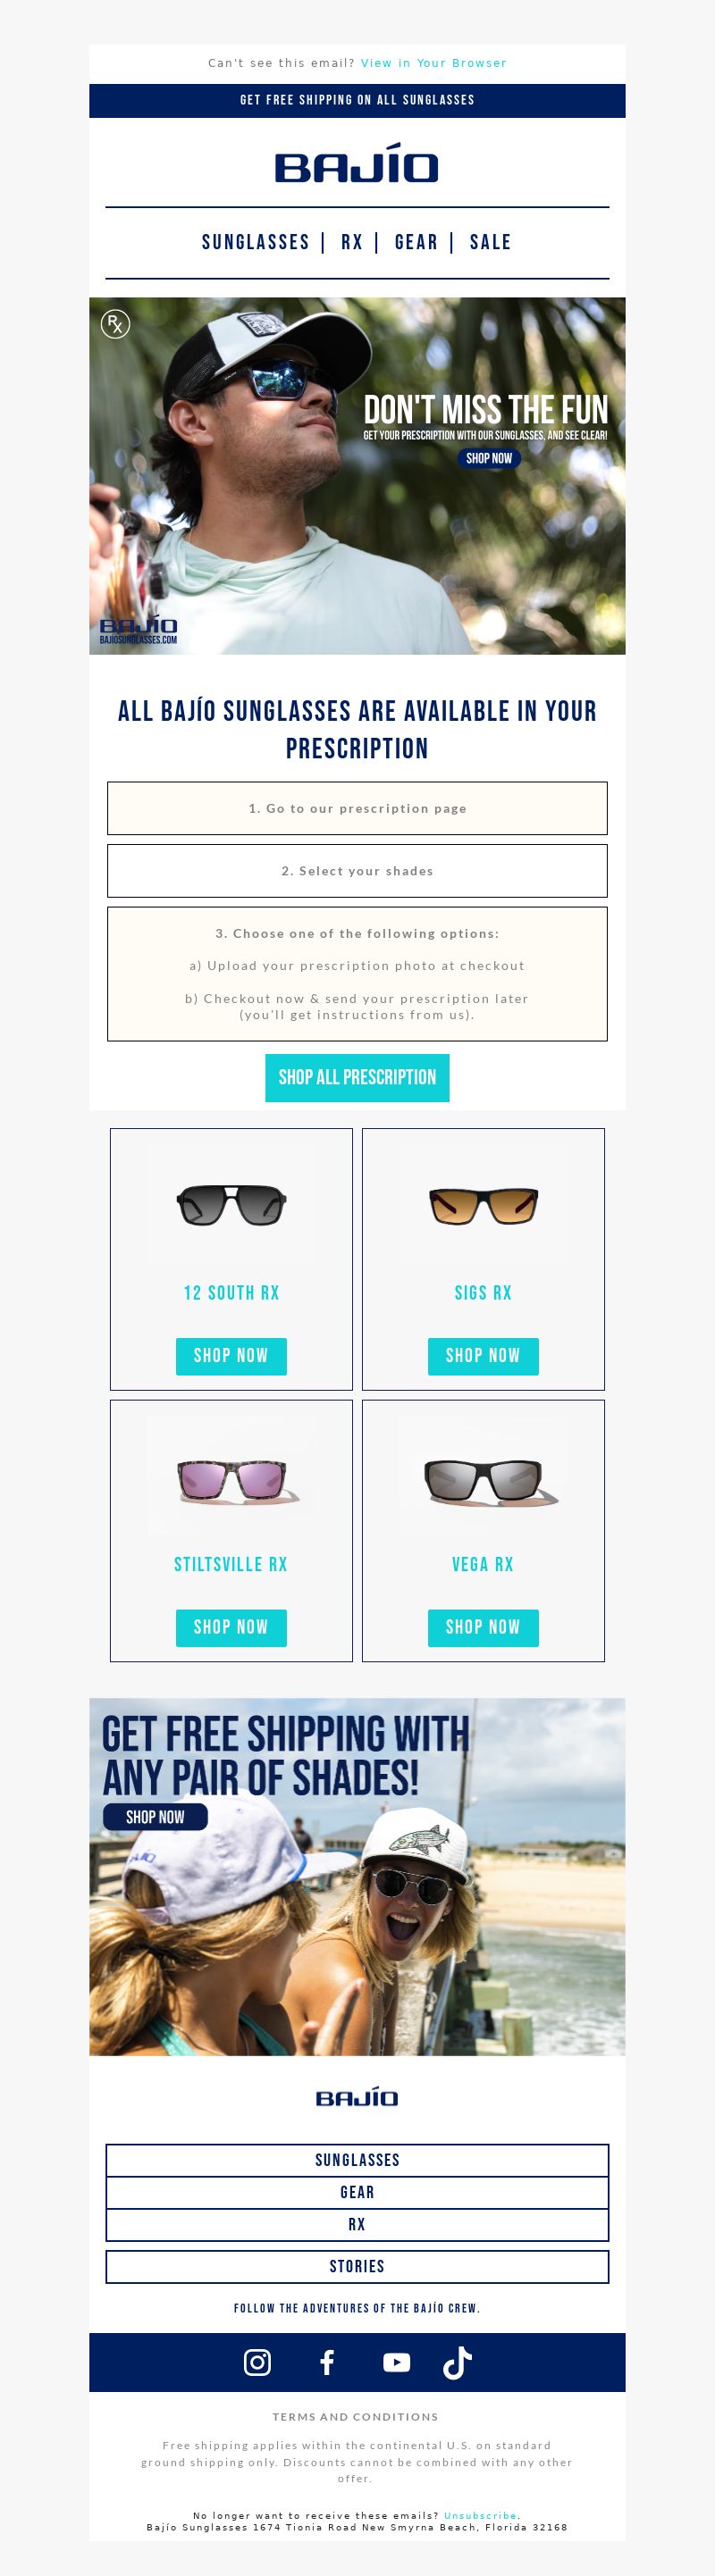Click Shop Now under Vega RX

[483, 1627]
